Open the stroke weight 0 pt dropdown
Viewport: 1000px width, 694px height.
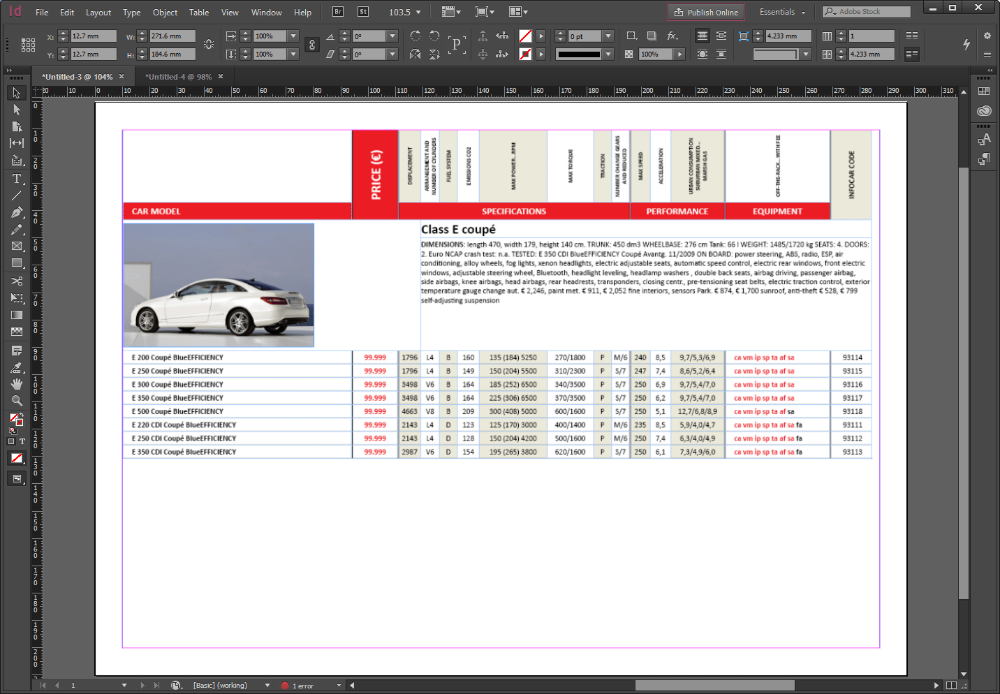(x=608, y=36)
